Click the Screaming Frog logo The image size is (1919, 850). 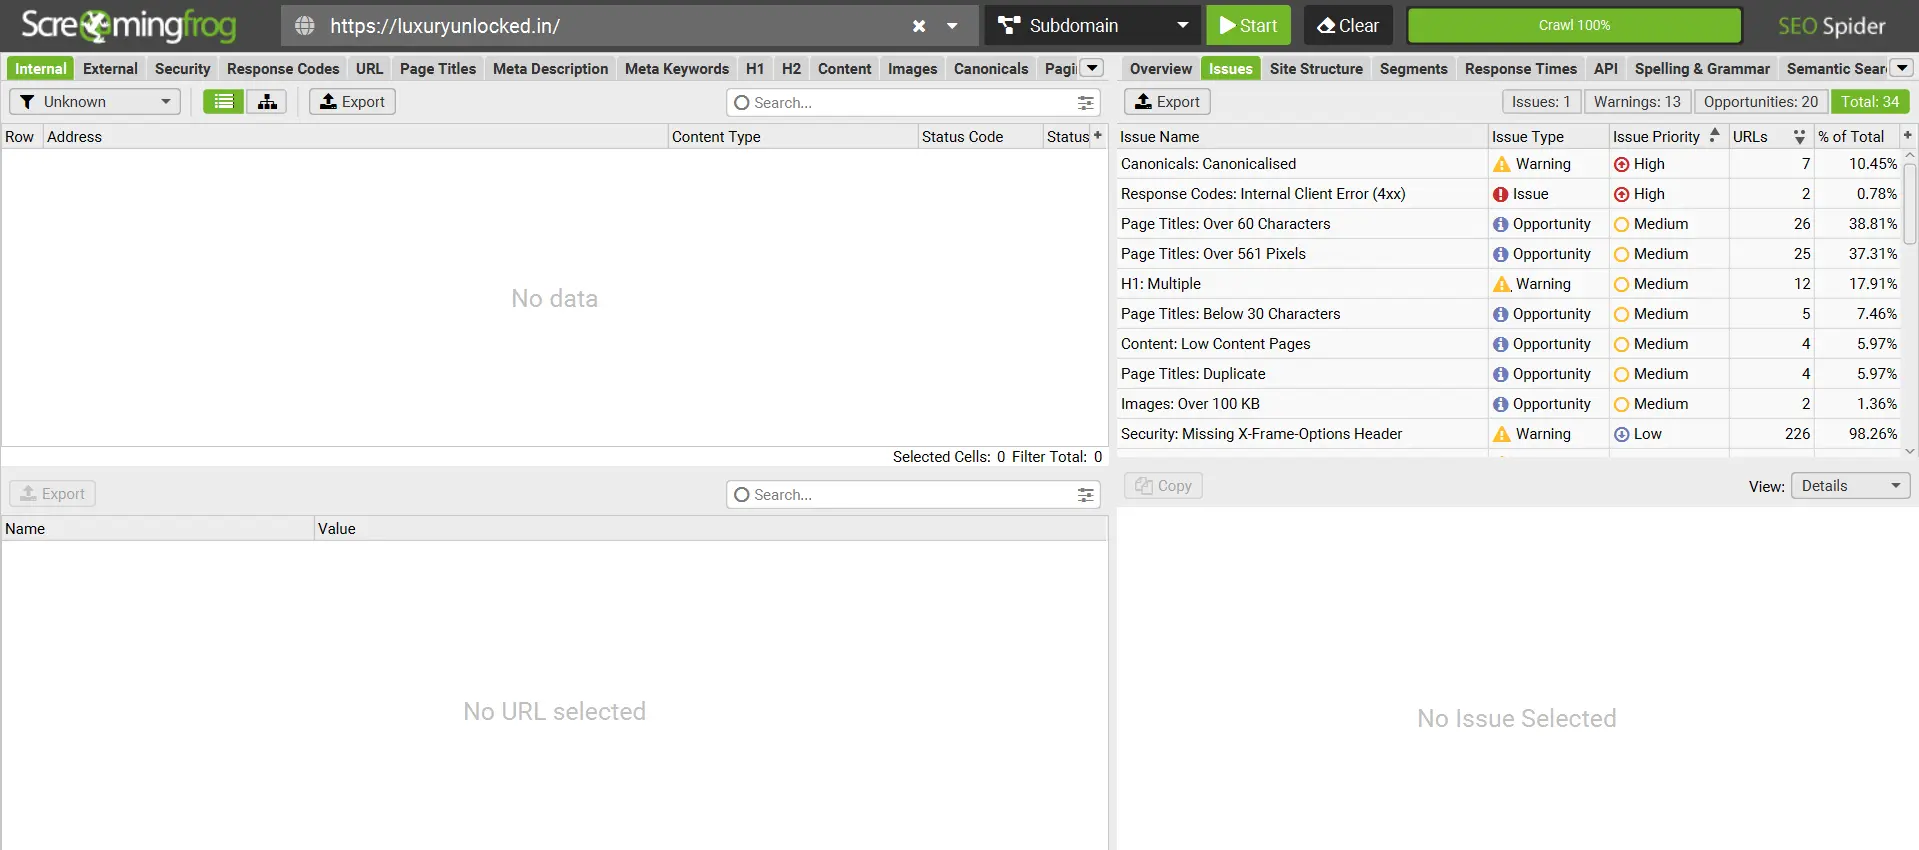click(128, 25)
